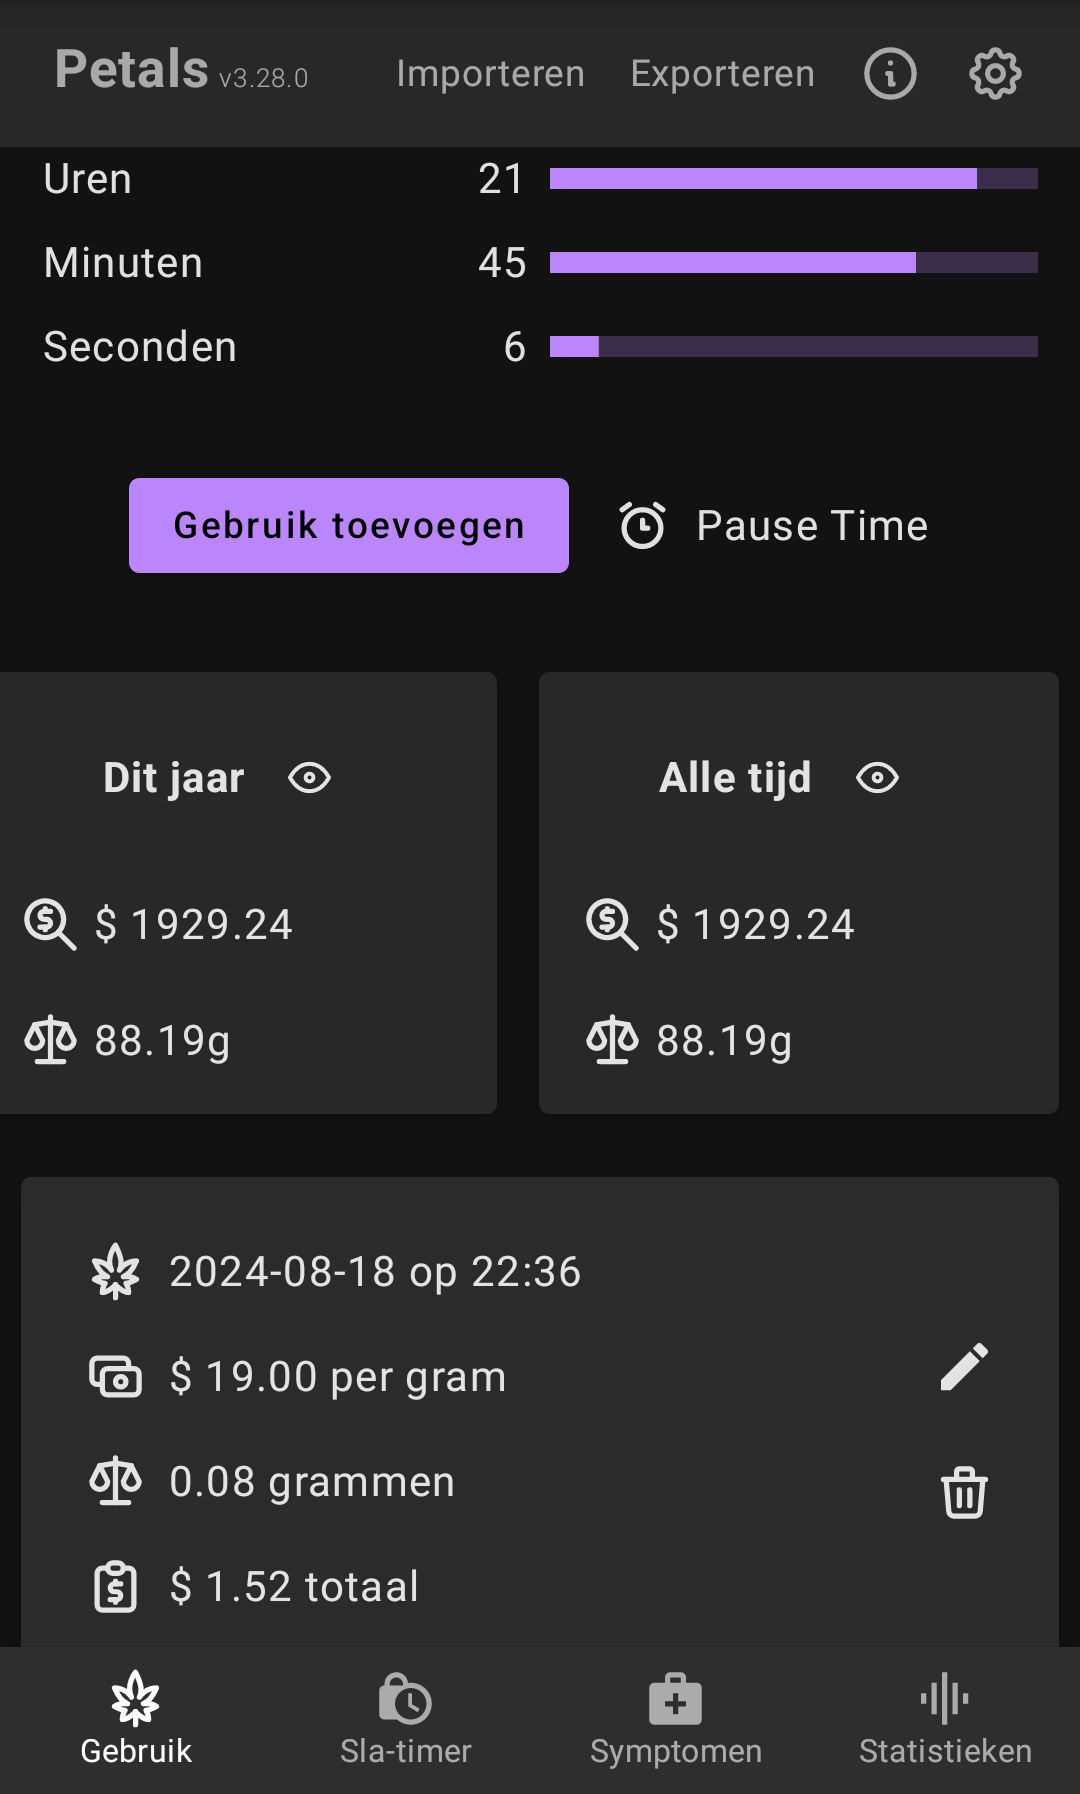Viewport: 1080px width, 1794px height.
Task: Click Importeren in the header
Action: click(x=490, y=74)
